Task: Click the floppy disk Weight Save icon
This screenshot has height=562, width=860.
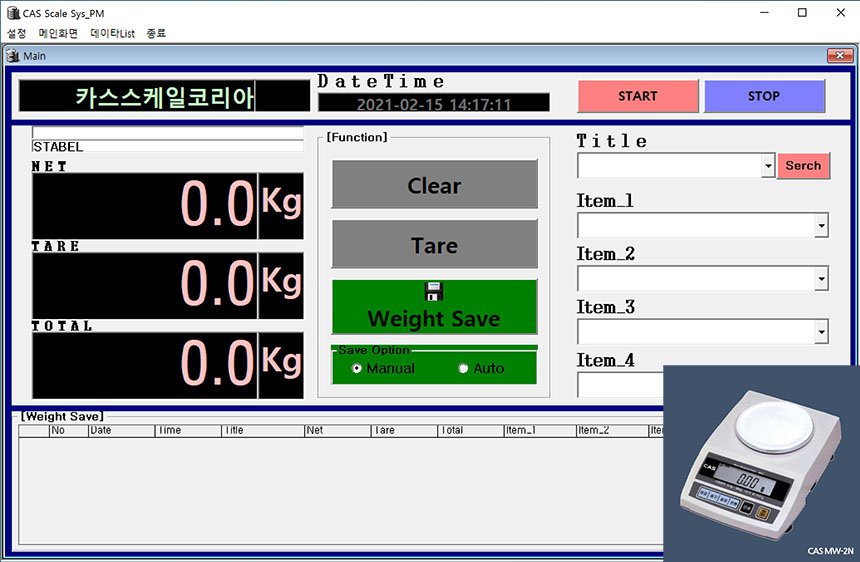Action: pyautogui.click(x=434, y=292)
